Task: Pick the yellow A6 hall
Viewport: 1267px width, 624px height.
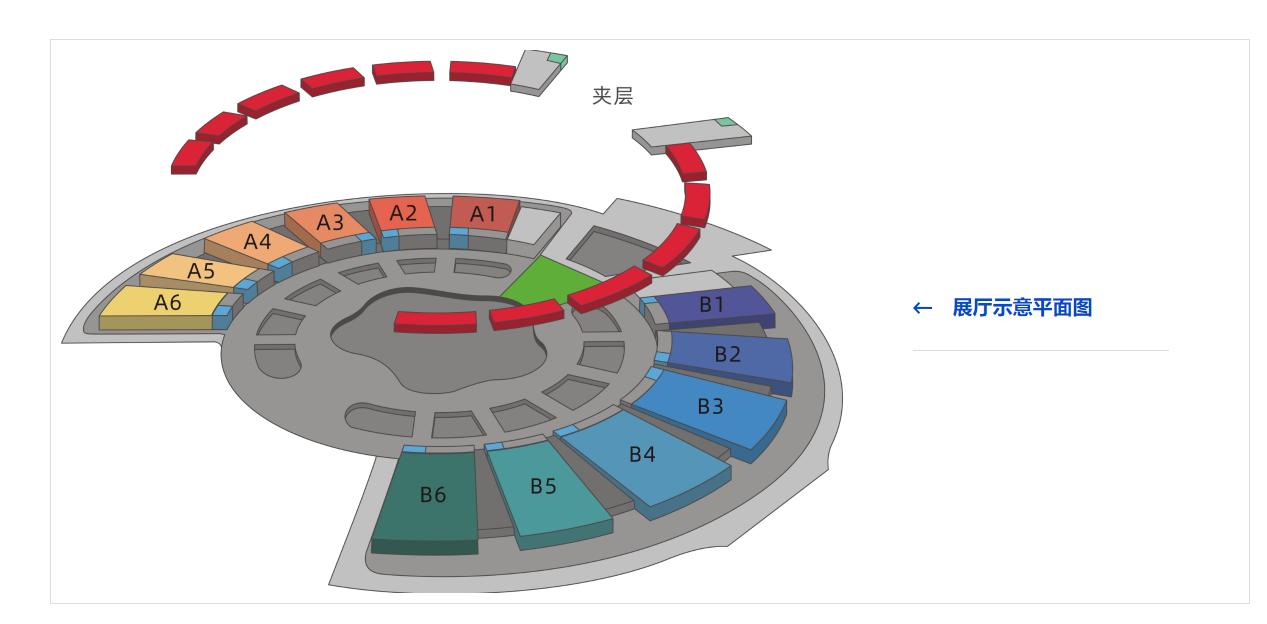Action: [x=166, y=303]
